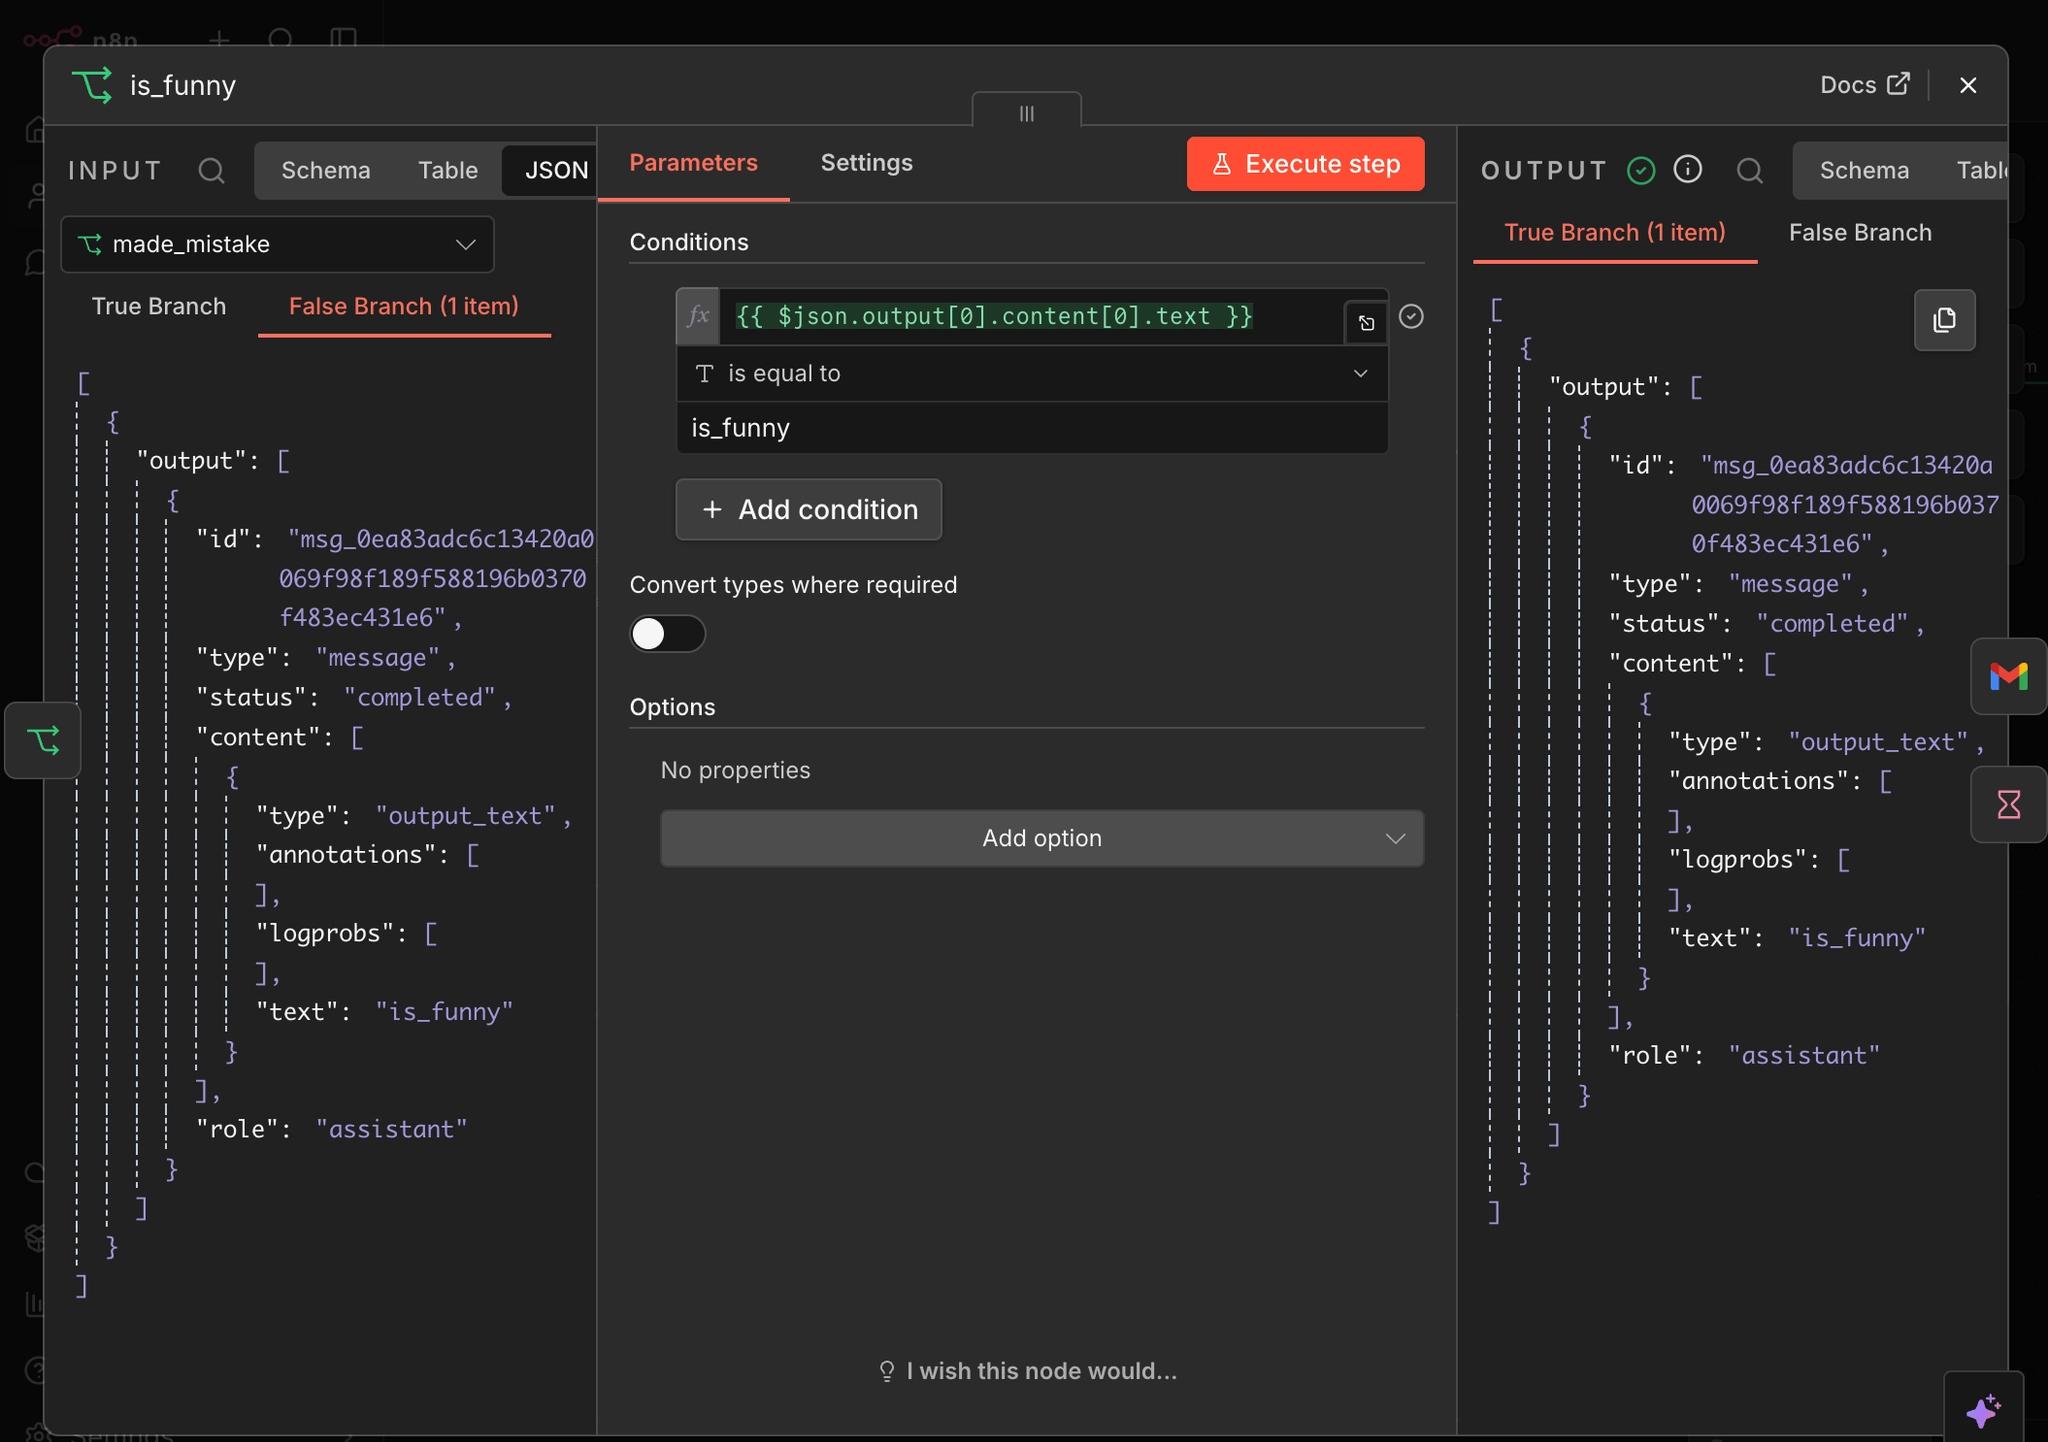Image resolution: width=2048 pixels, height=1442 pixels.
Task: Edit the is_funny comparison value field
Action: pos(1032,428)
